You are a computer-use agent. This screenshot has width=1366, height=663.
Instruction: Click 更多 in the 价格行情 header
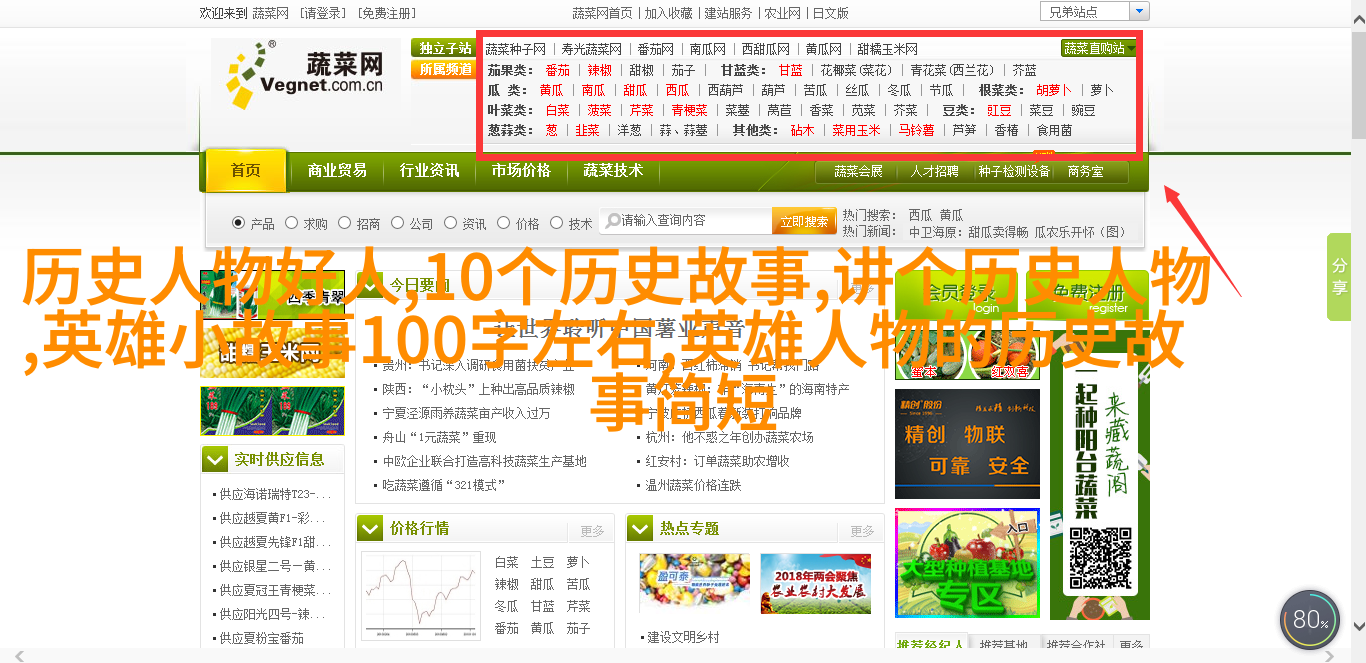pyautogui.click(x=592, y=531)
